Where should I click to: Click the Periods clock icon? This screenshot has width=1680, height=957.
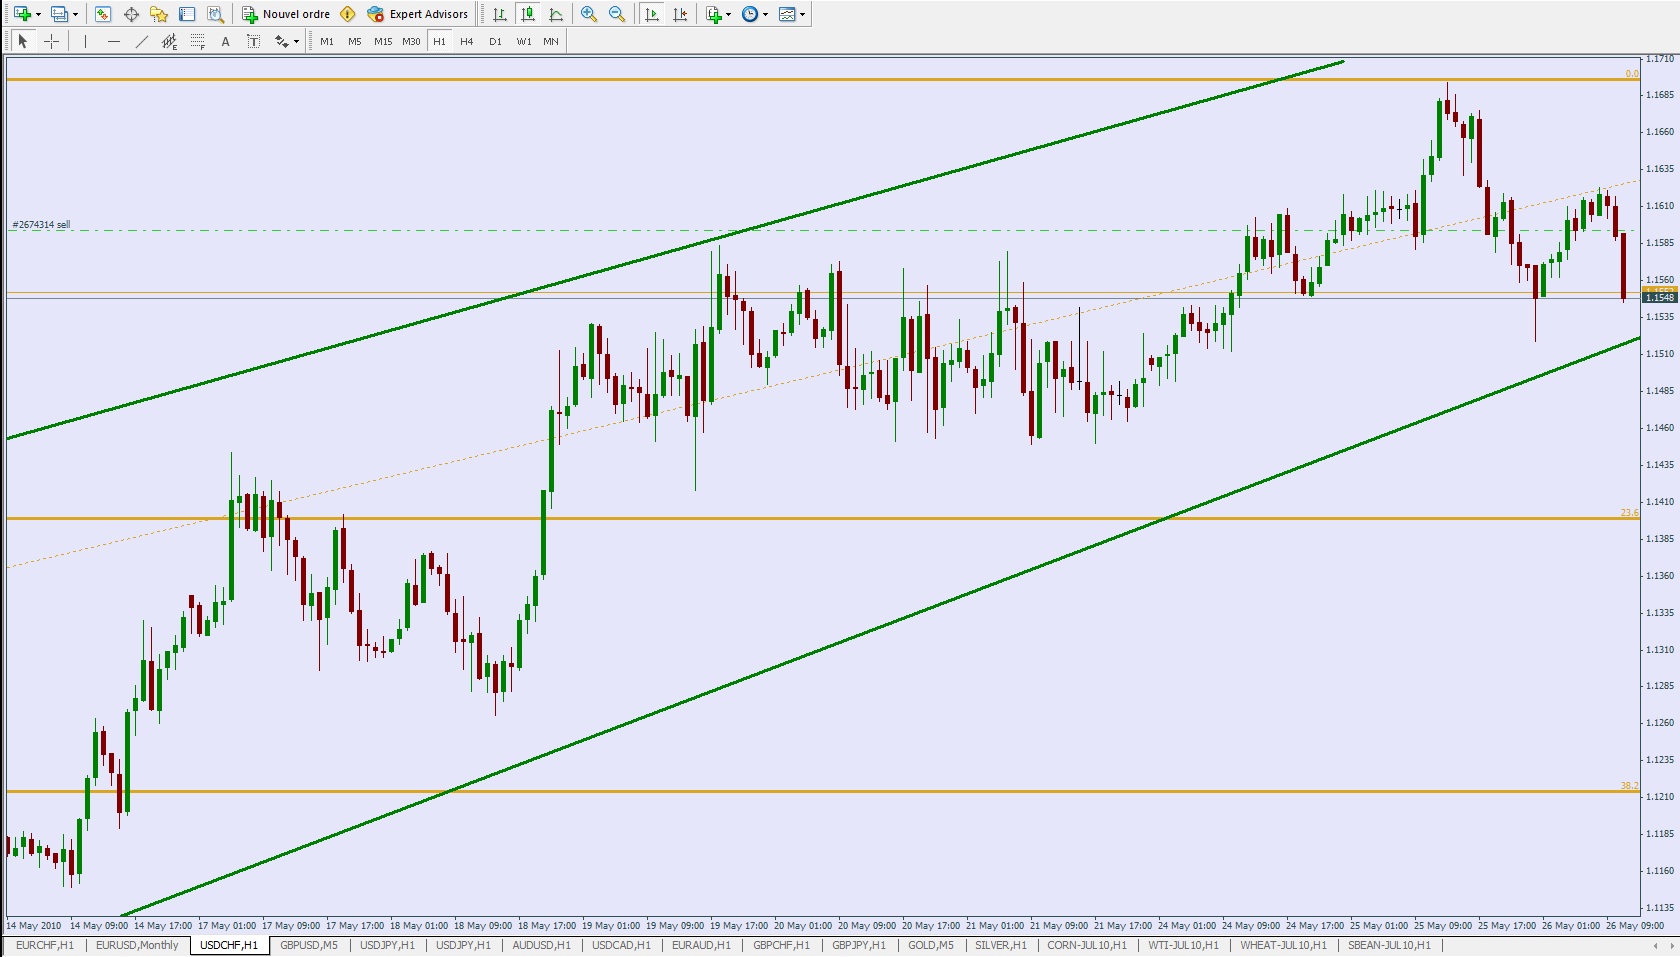(x=750, y=14)
